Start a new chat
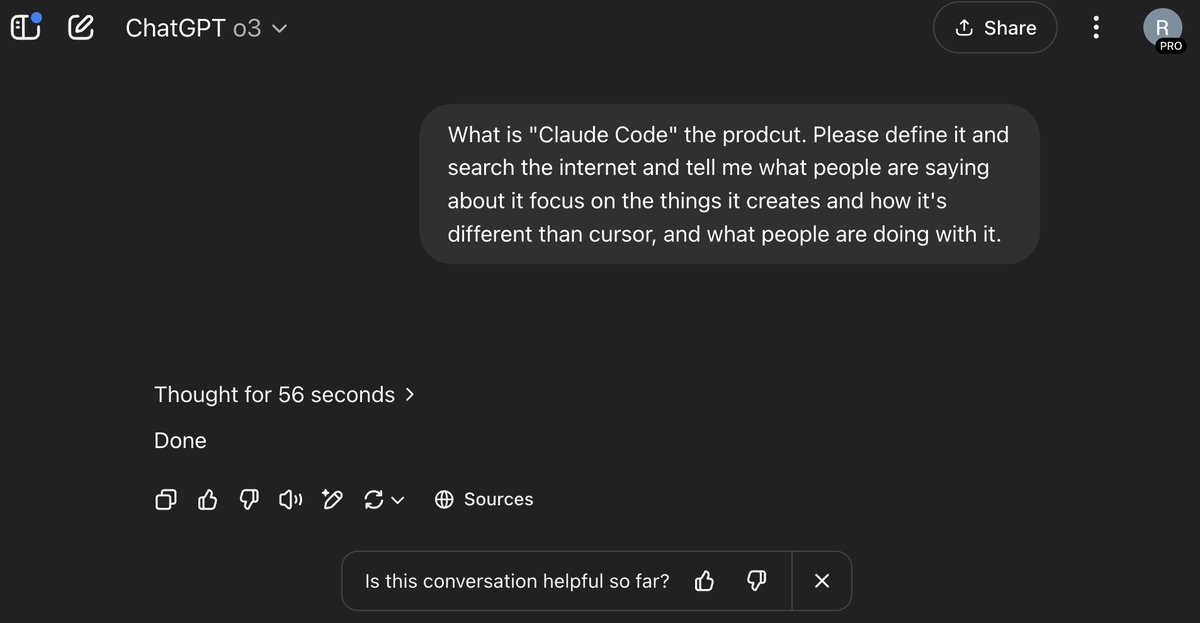1200x623 pixels. [81, 28]
